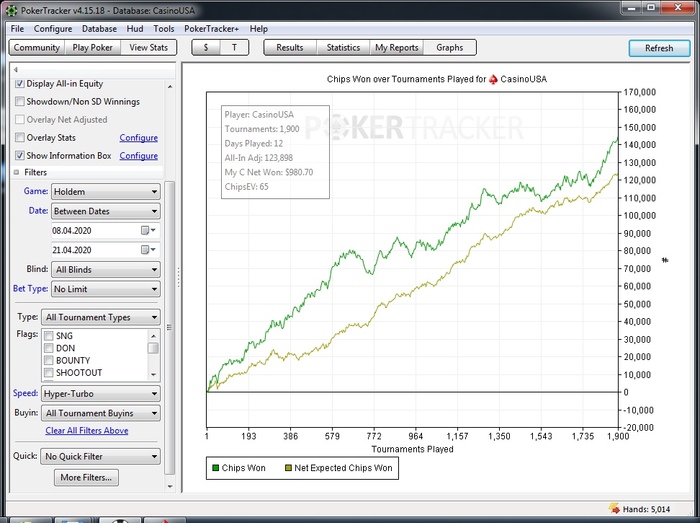The height and width of the screenshot is (523, 700).
Task: Expand the All Tournament Types dropdown
Action: (101, 317)
